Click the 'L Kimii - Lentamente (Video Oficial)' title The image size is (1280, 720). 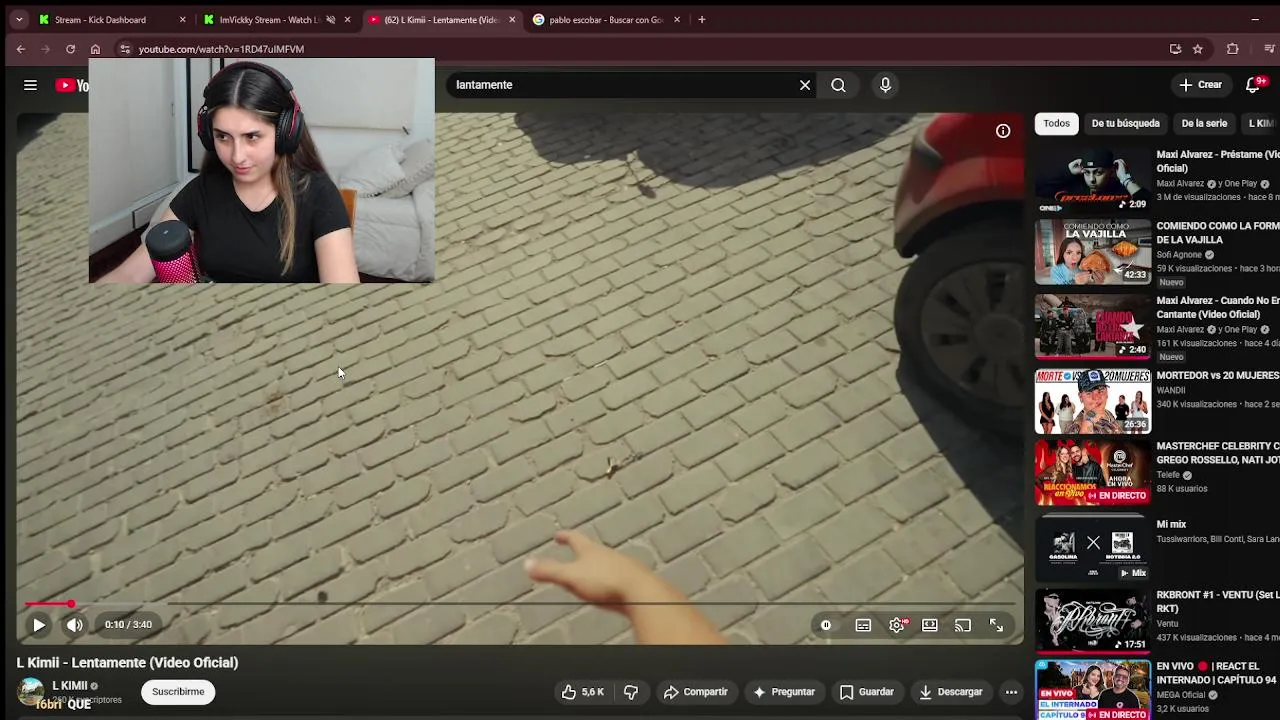(x=127, y=663)
